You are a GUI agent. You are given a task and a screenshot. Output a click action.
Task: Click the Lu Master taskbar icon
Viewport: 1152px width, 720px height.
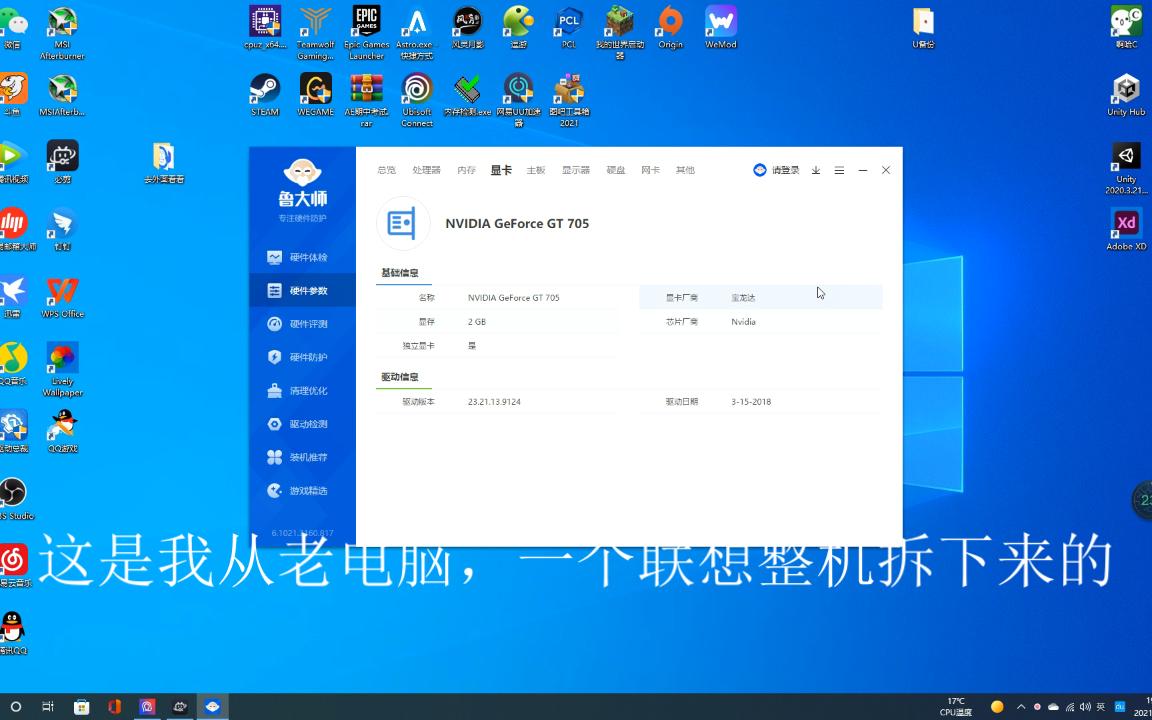coord(212,707)
